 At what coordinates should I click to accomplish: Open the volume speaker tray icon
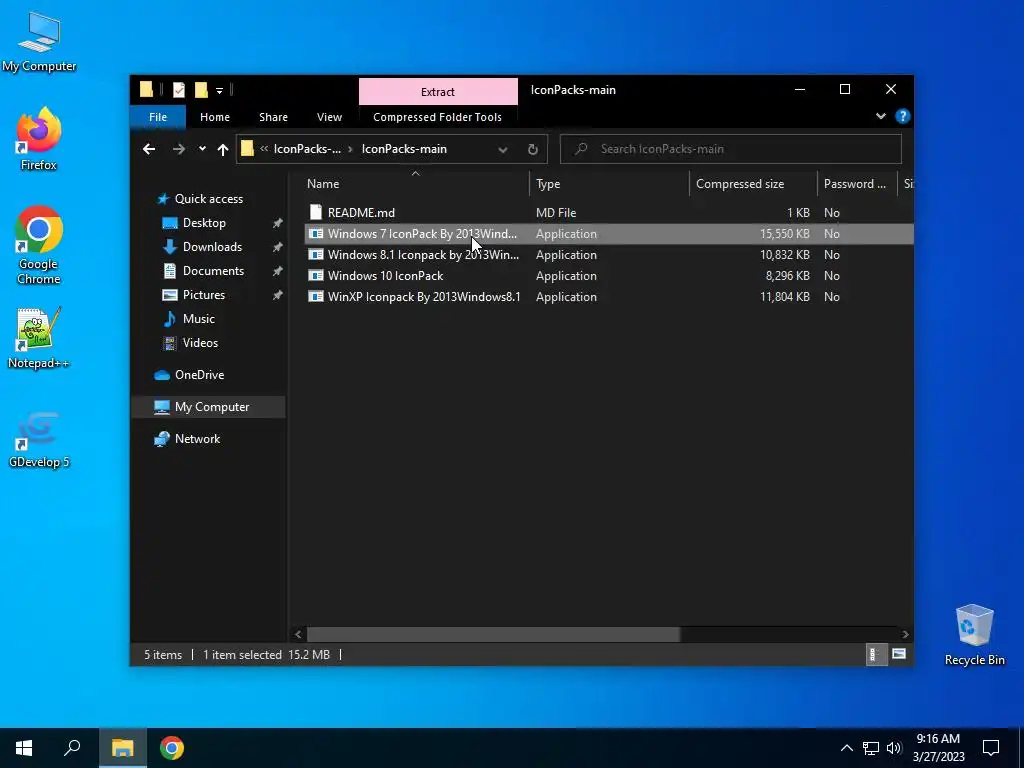click(x=894, y=748)
